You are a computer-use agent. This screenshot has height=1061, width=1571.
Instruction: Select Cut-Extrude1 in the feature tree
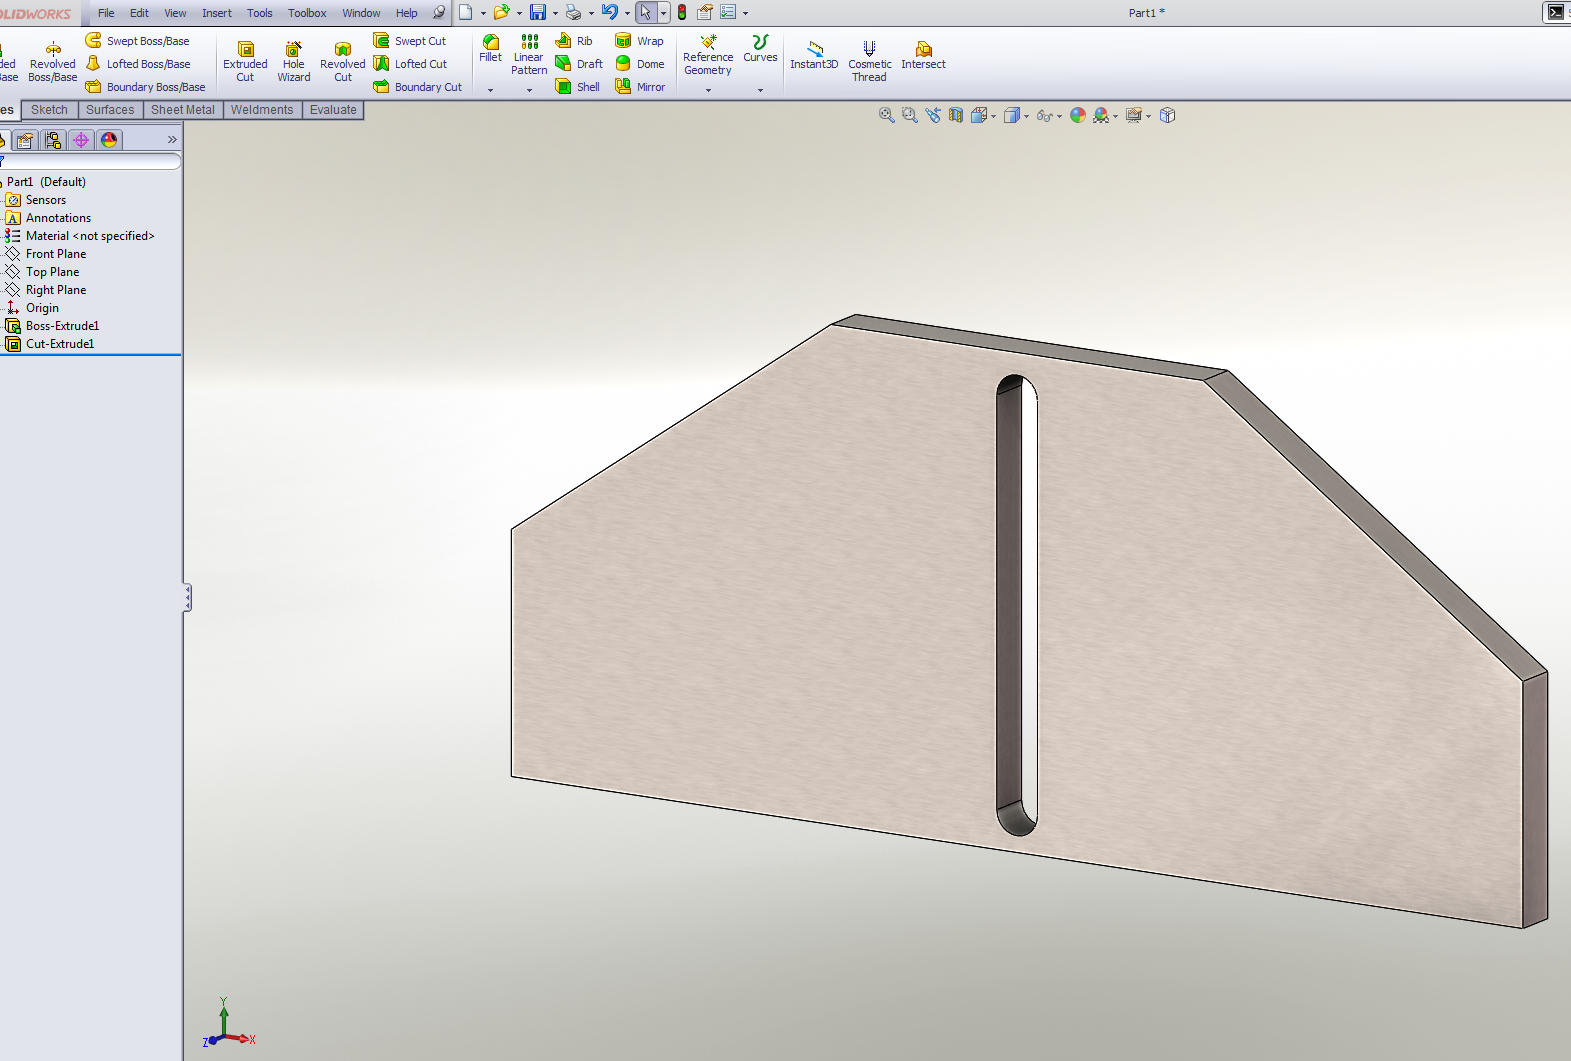[60, 344]
